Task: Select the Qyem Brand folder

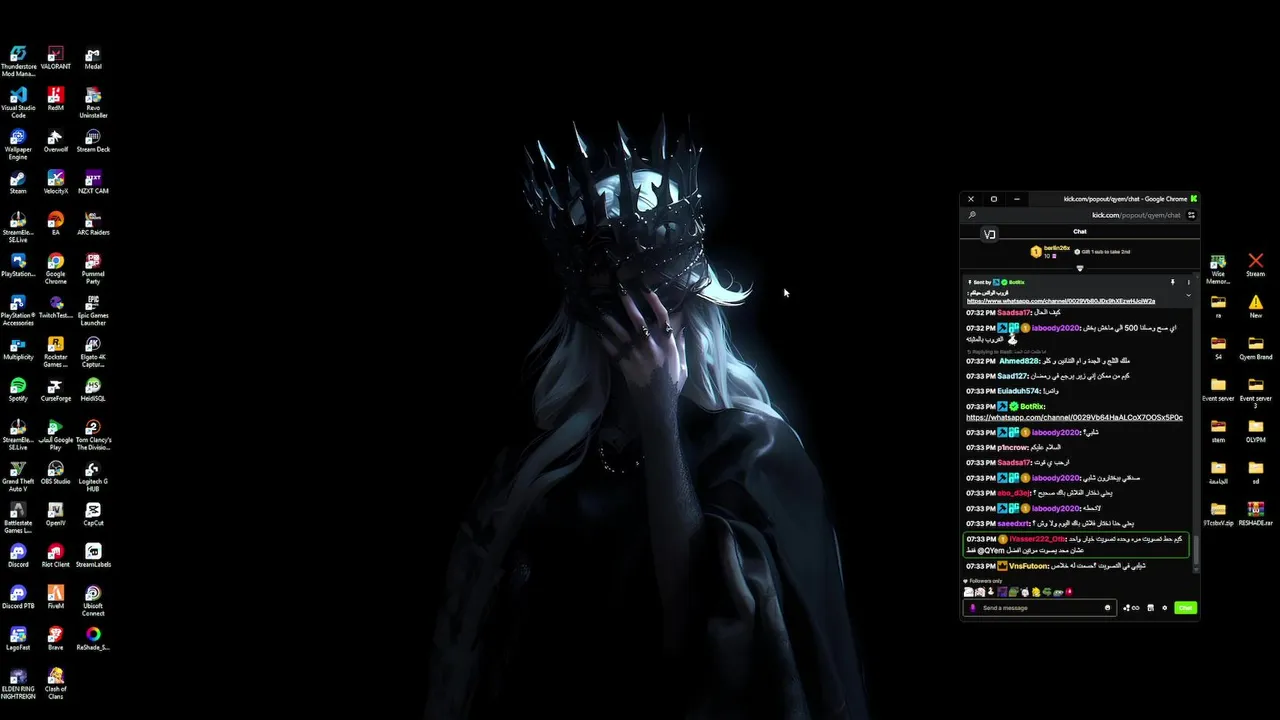Action: pyautogui.click(x=1256, y=347)
